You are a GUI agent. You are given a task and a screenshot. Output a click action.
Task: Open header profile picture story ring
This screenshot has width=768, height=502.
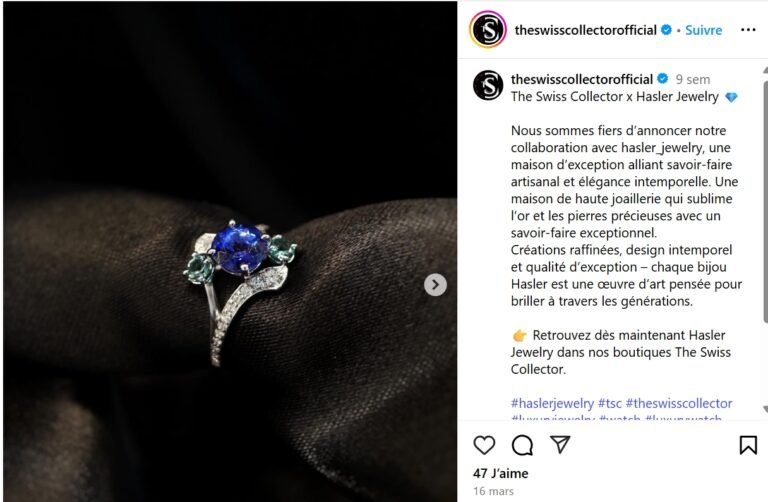tap(488, 29)
